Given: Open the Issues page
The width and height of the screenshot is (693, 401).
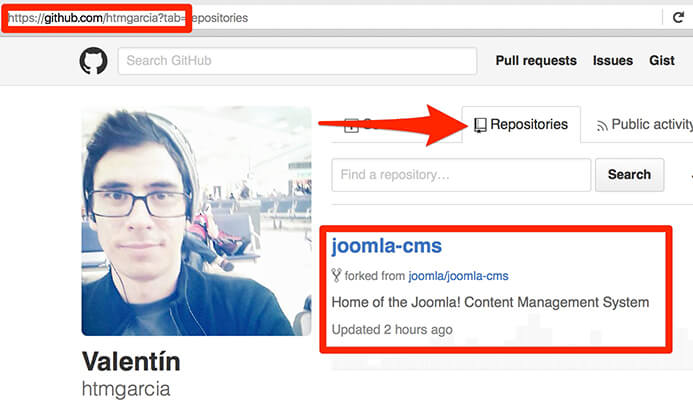Looking at the screenshot, I should pyautogui.click(x=613, y=61).
